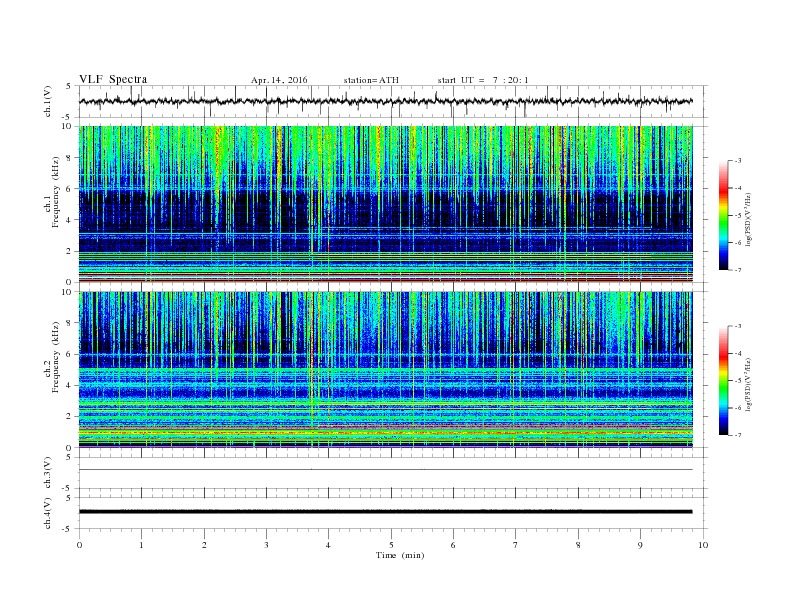792x612 pixels.
Task: Click time axis tick label '9'
Action: pos(640,545)
